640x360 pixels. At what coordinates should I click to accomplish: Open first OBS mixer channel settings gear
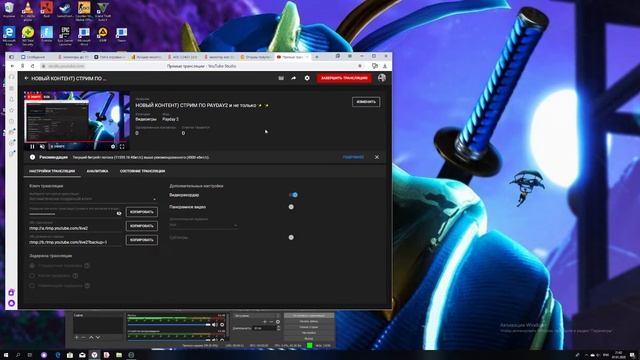click(222, 325)
